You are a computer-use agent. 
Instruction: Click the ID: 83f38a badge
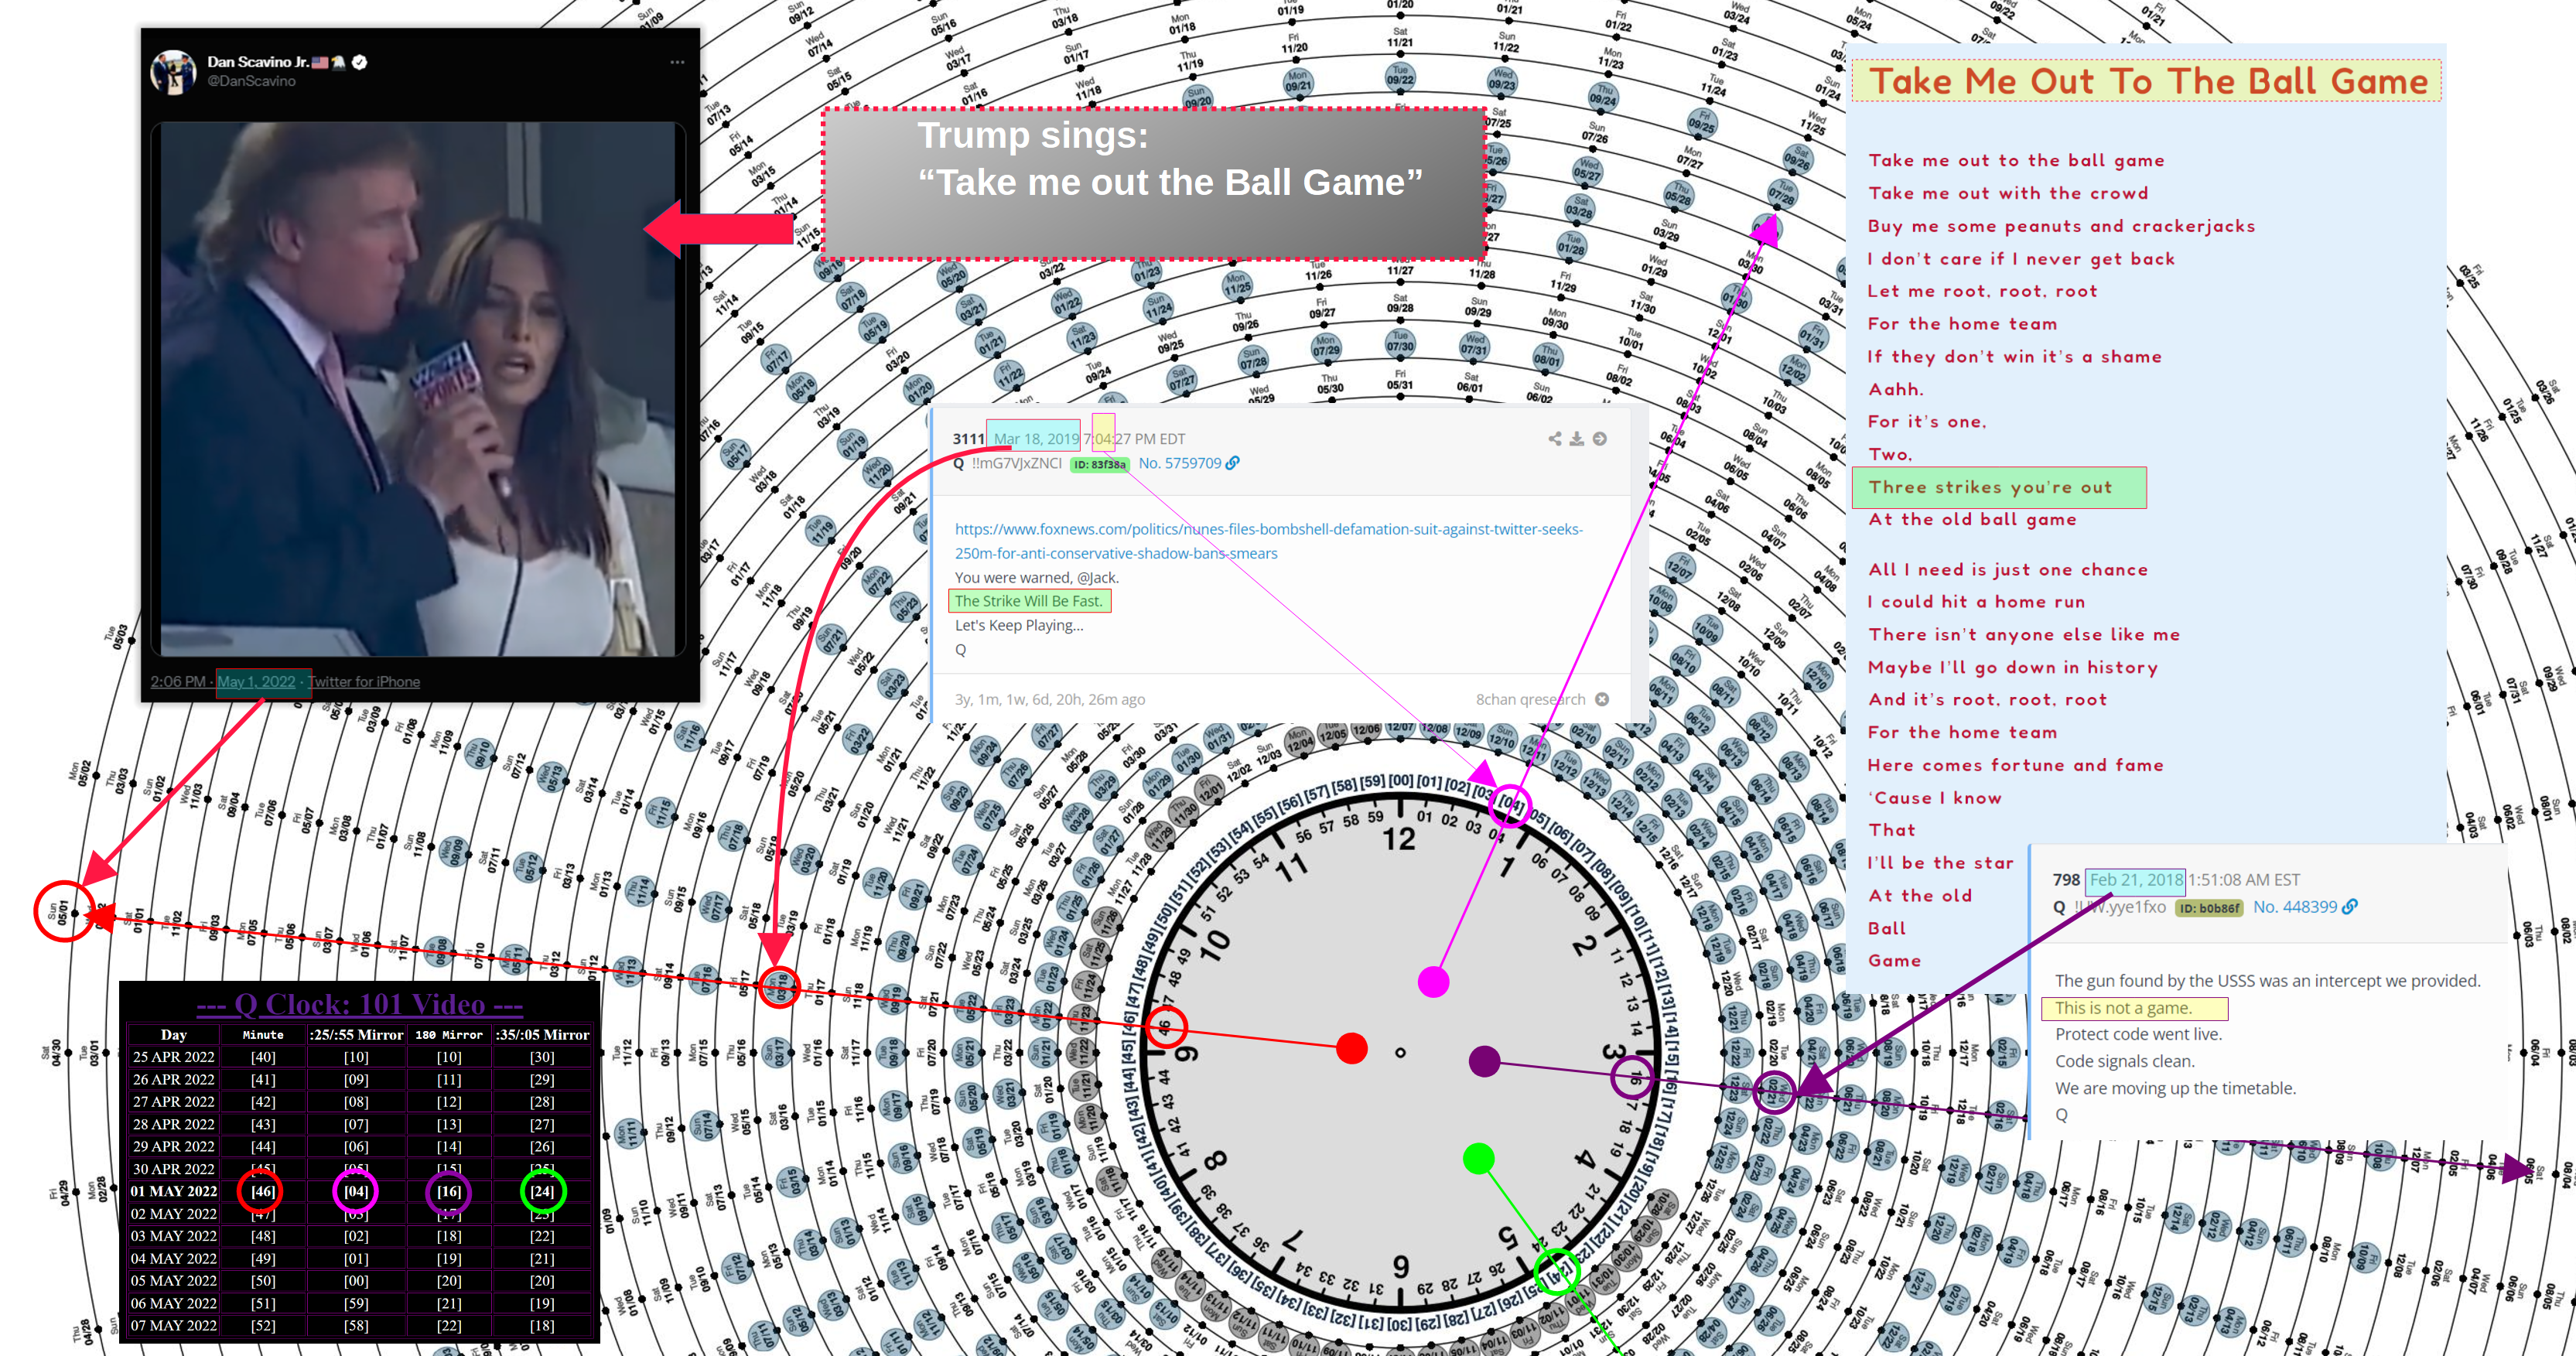pos(1099,464)
